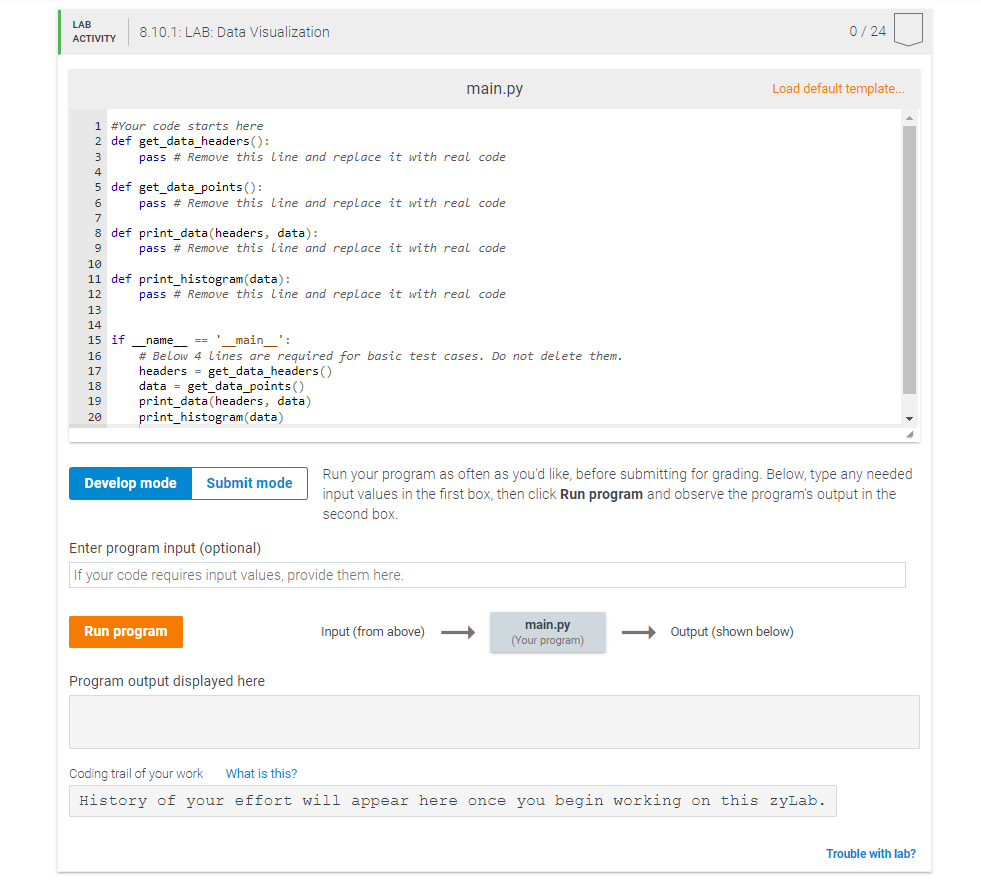981x895 pixels.
Task: Click the '0 / 24' score text
Action: 867,31
